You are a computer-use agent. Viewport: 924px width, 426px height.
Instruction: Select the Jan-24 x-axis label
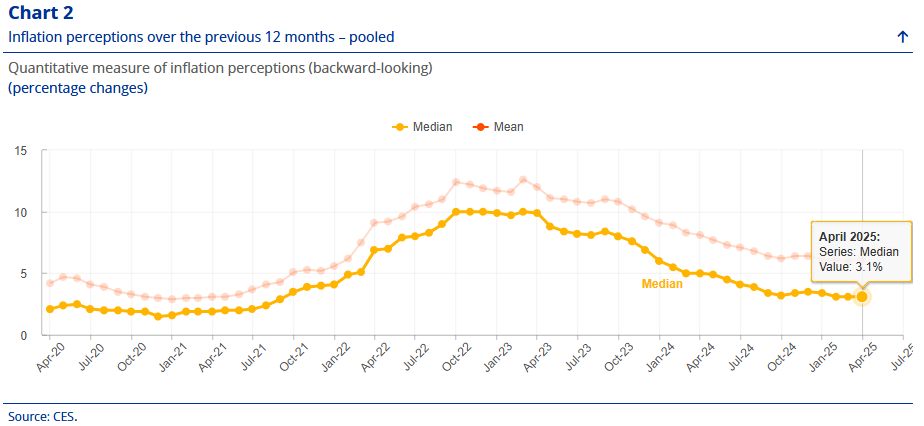point(658,358)
